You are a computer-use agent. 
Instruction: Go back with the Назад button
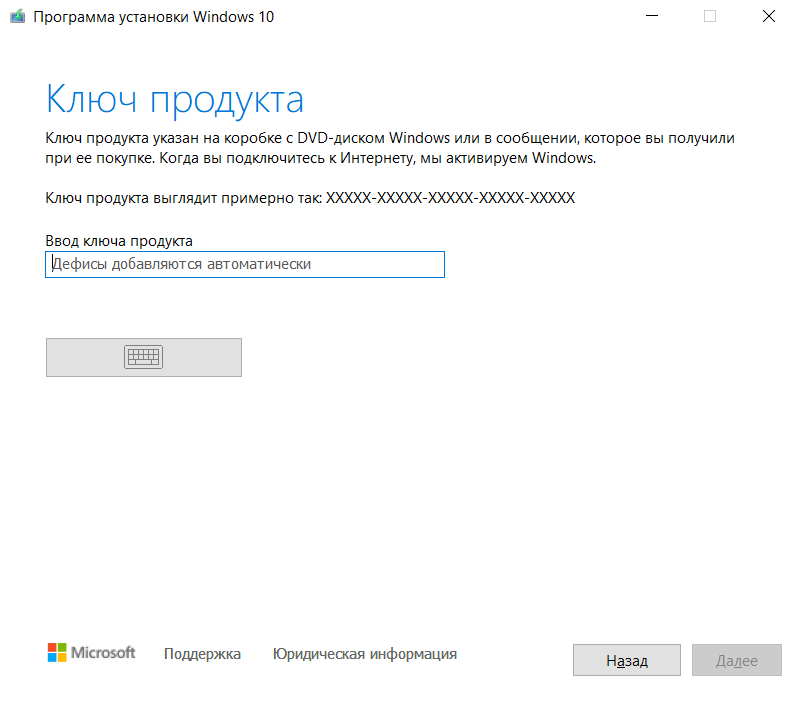(x=627, y=660)
